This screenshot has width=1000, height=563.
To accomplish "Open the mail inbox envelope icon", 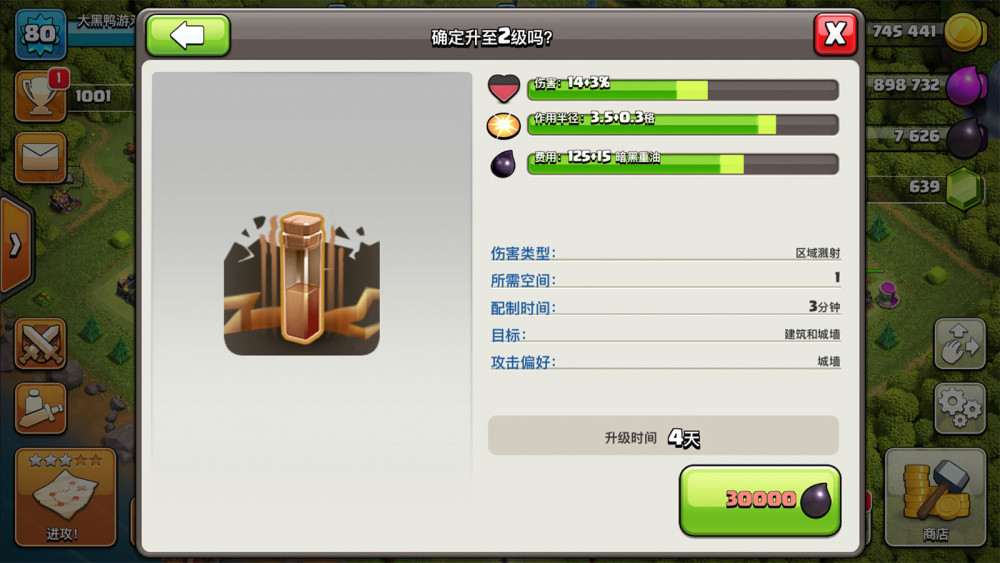I will (x=40, y=157).
